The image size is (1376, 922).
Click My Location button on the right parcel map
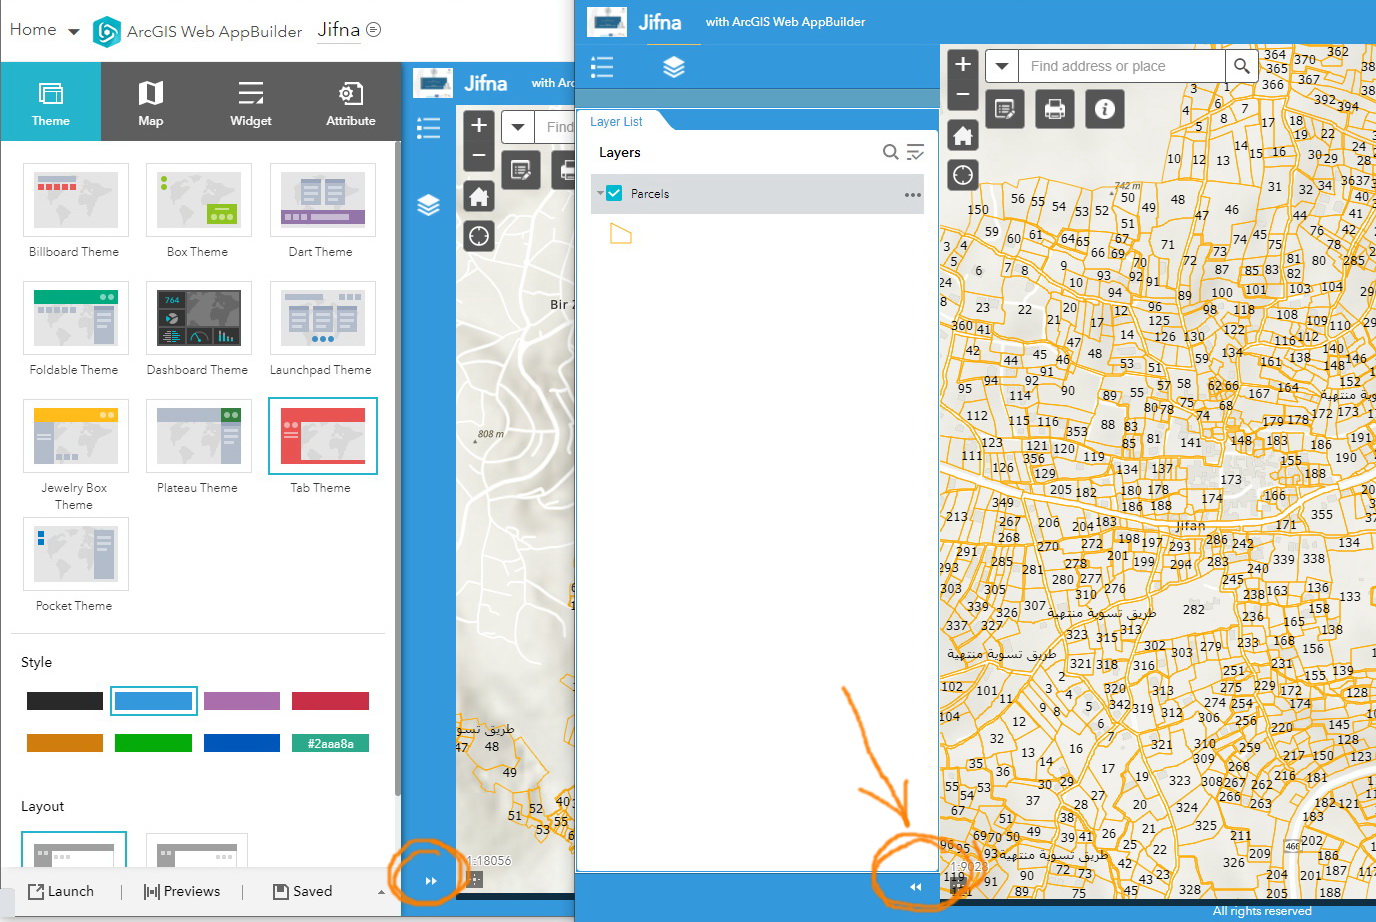click(x=963, y=175)
